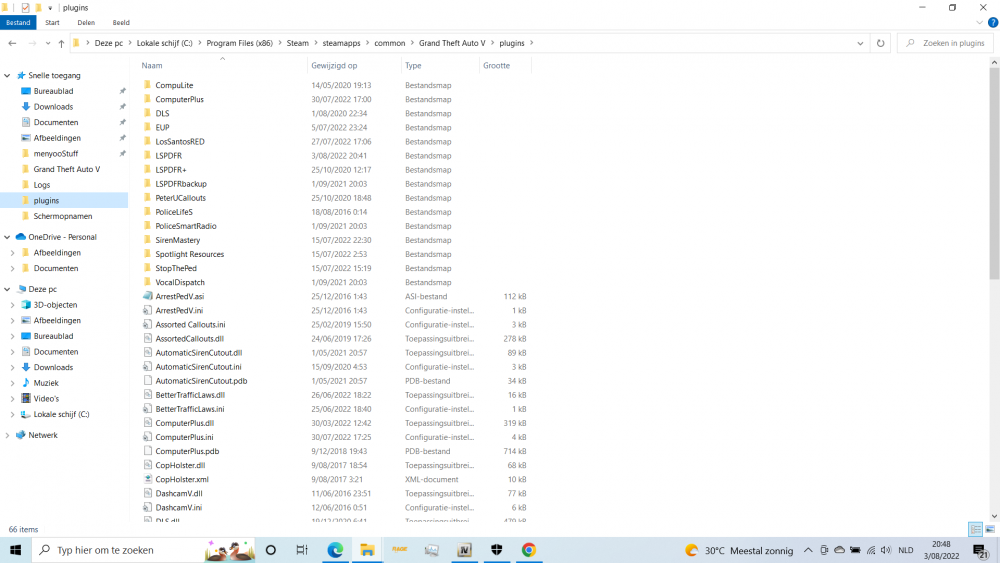This screenshot has height=563, width=1000.
Task: Open the weather widget showing 30°C
Action: [x=739, y=550]
